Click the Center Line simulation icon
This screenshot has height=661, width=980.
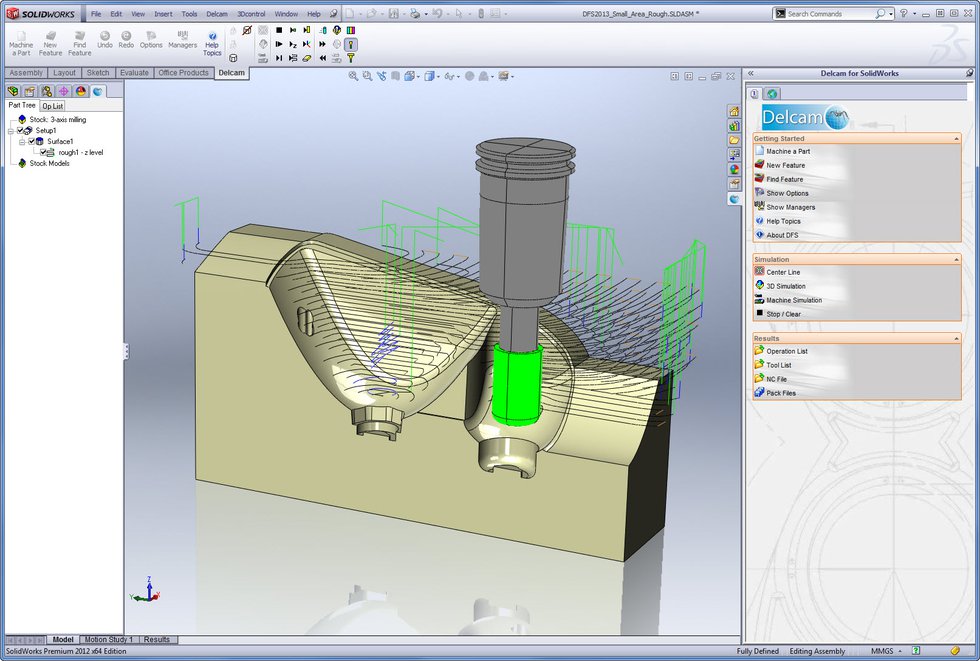(x=762, y=272)
